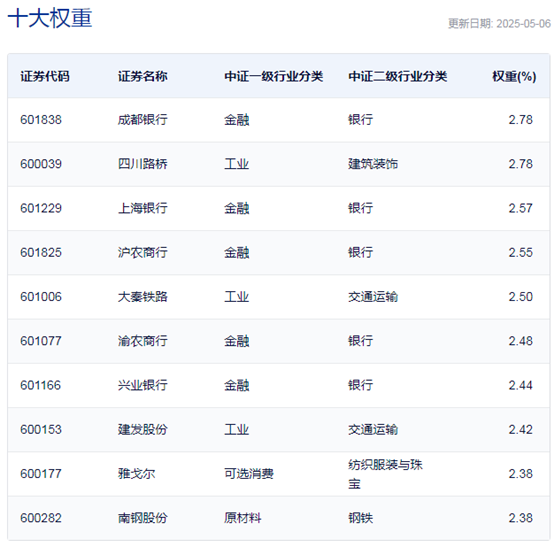Screen dimensions: 554x547
Task: Select stock code 601077
Action: (x=41, y=341)
